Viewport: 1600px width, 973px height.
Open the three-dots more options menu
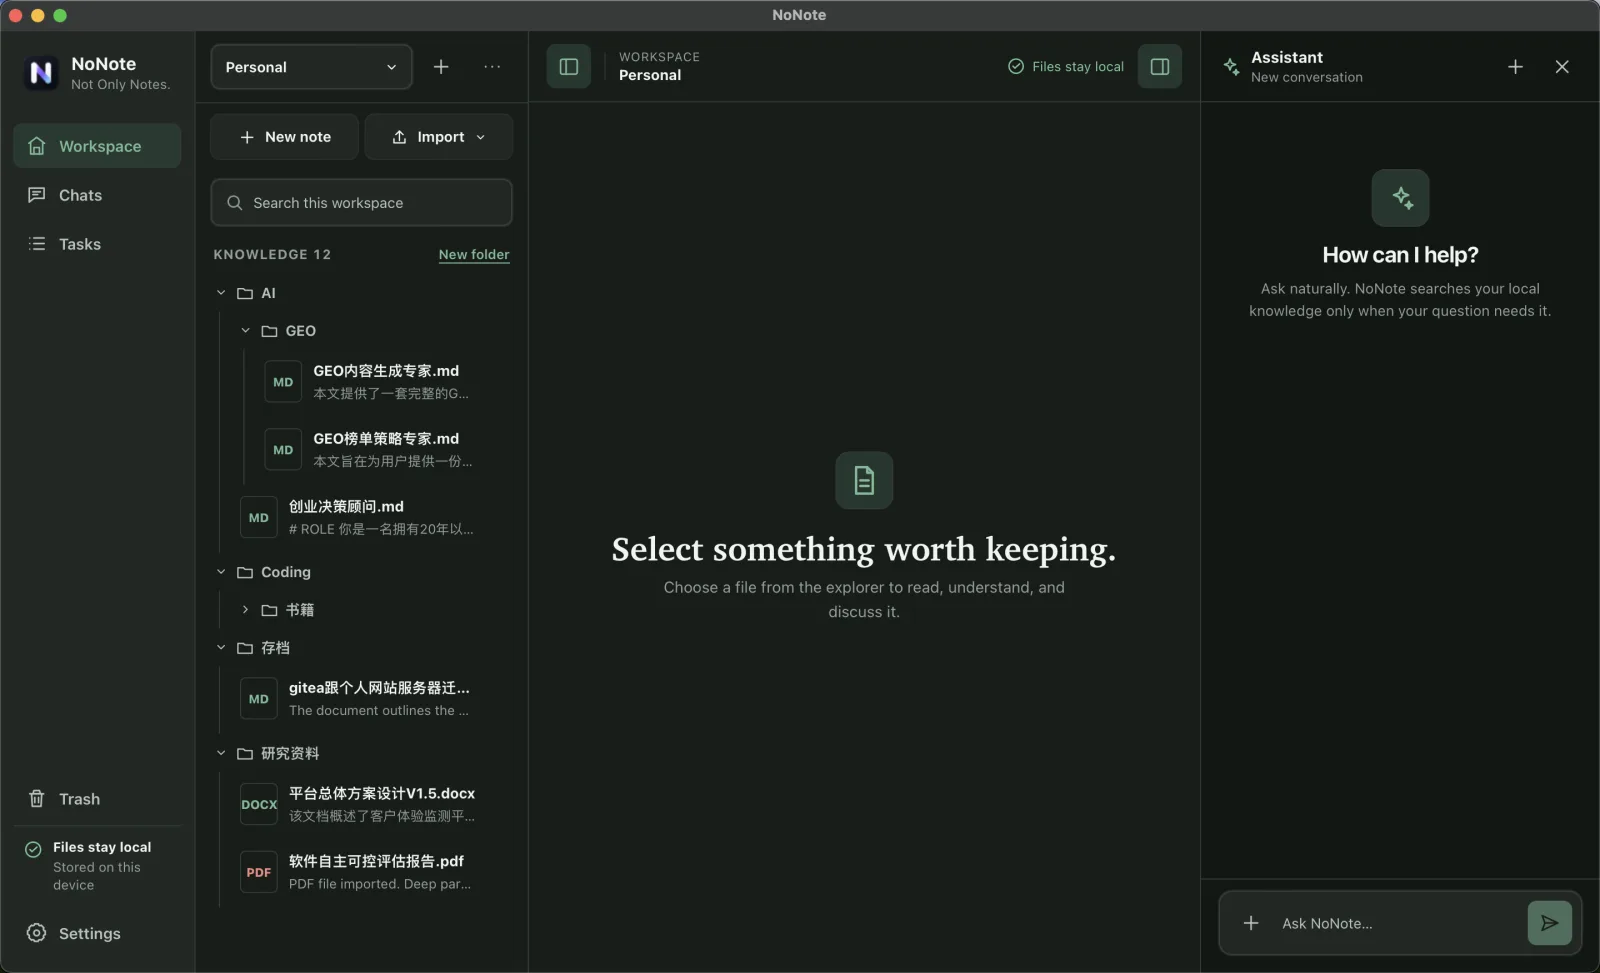point(492,67)
